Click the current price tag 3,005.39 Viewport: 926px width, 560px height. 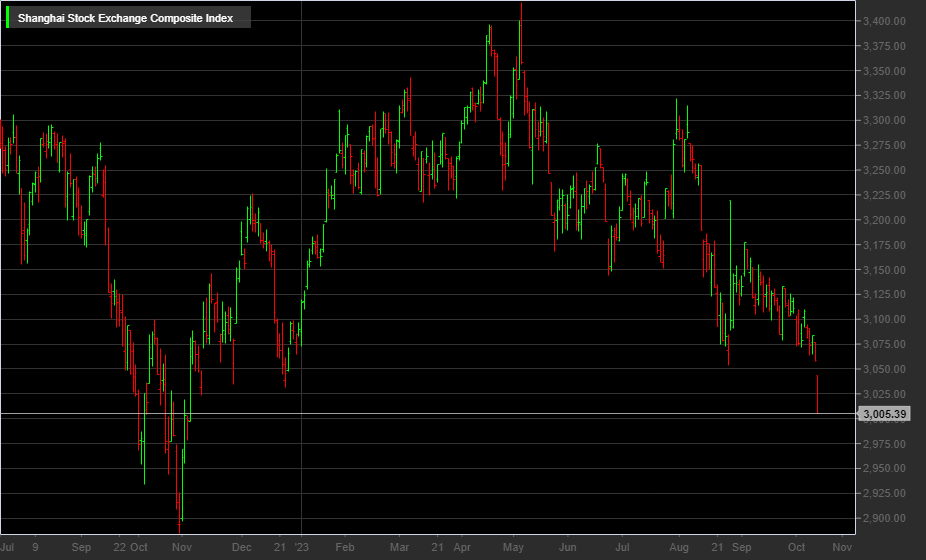(884, 414)
